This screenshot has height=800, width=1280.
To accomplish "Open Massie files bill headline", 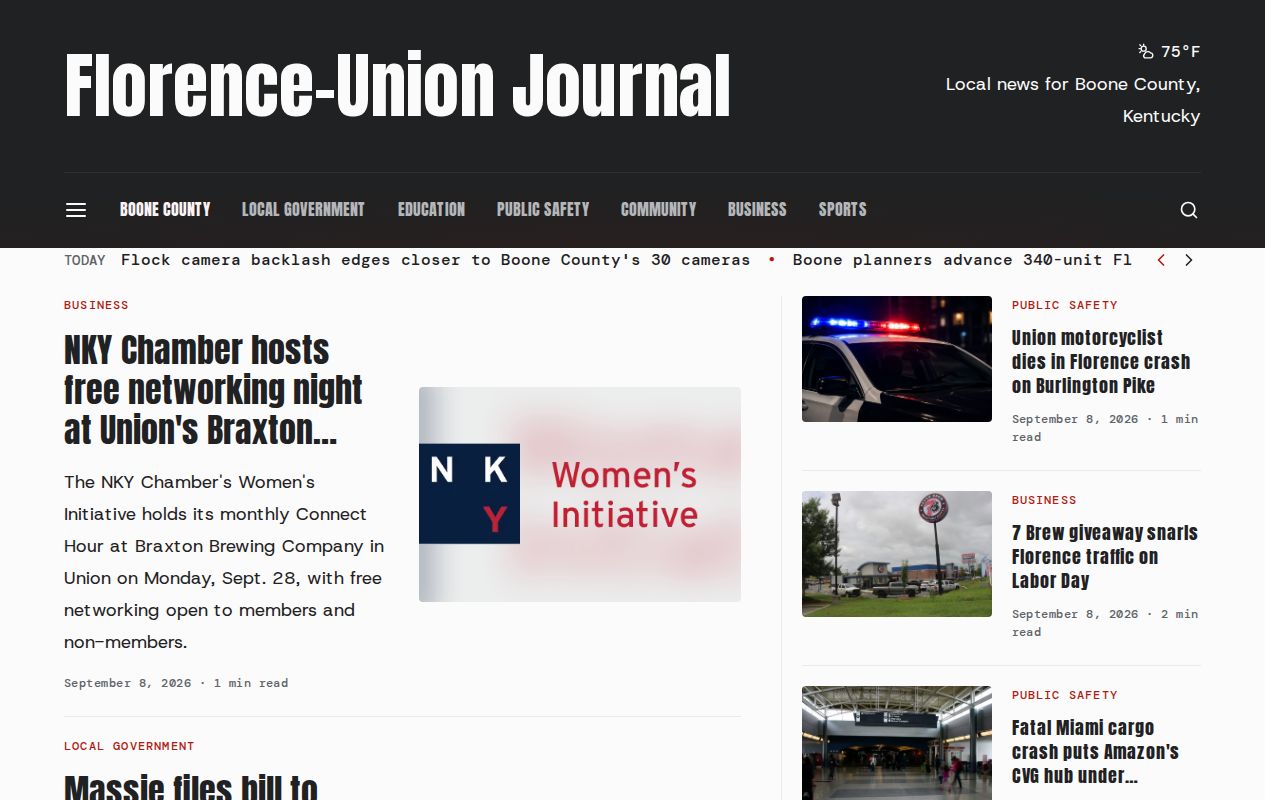I will coord(191,786).
